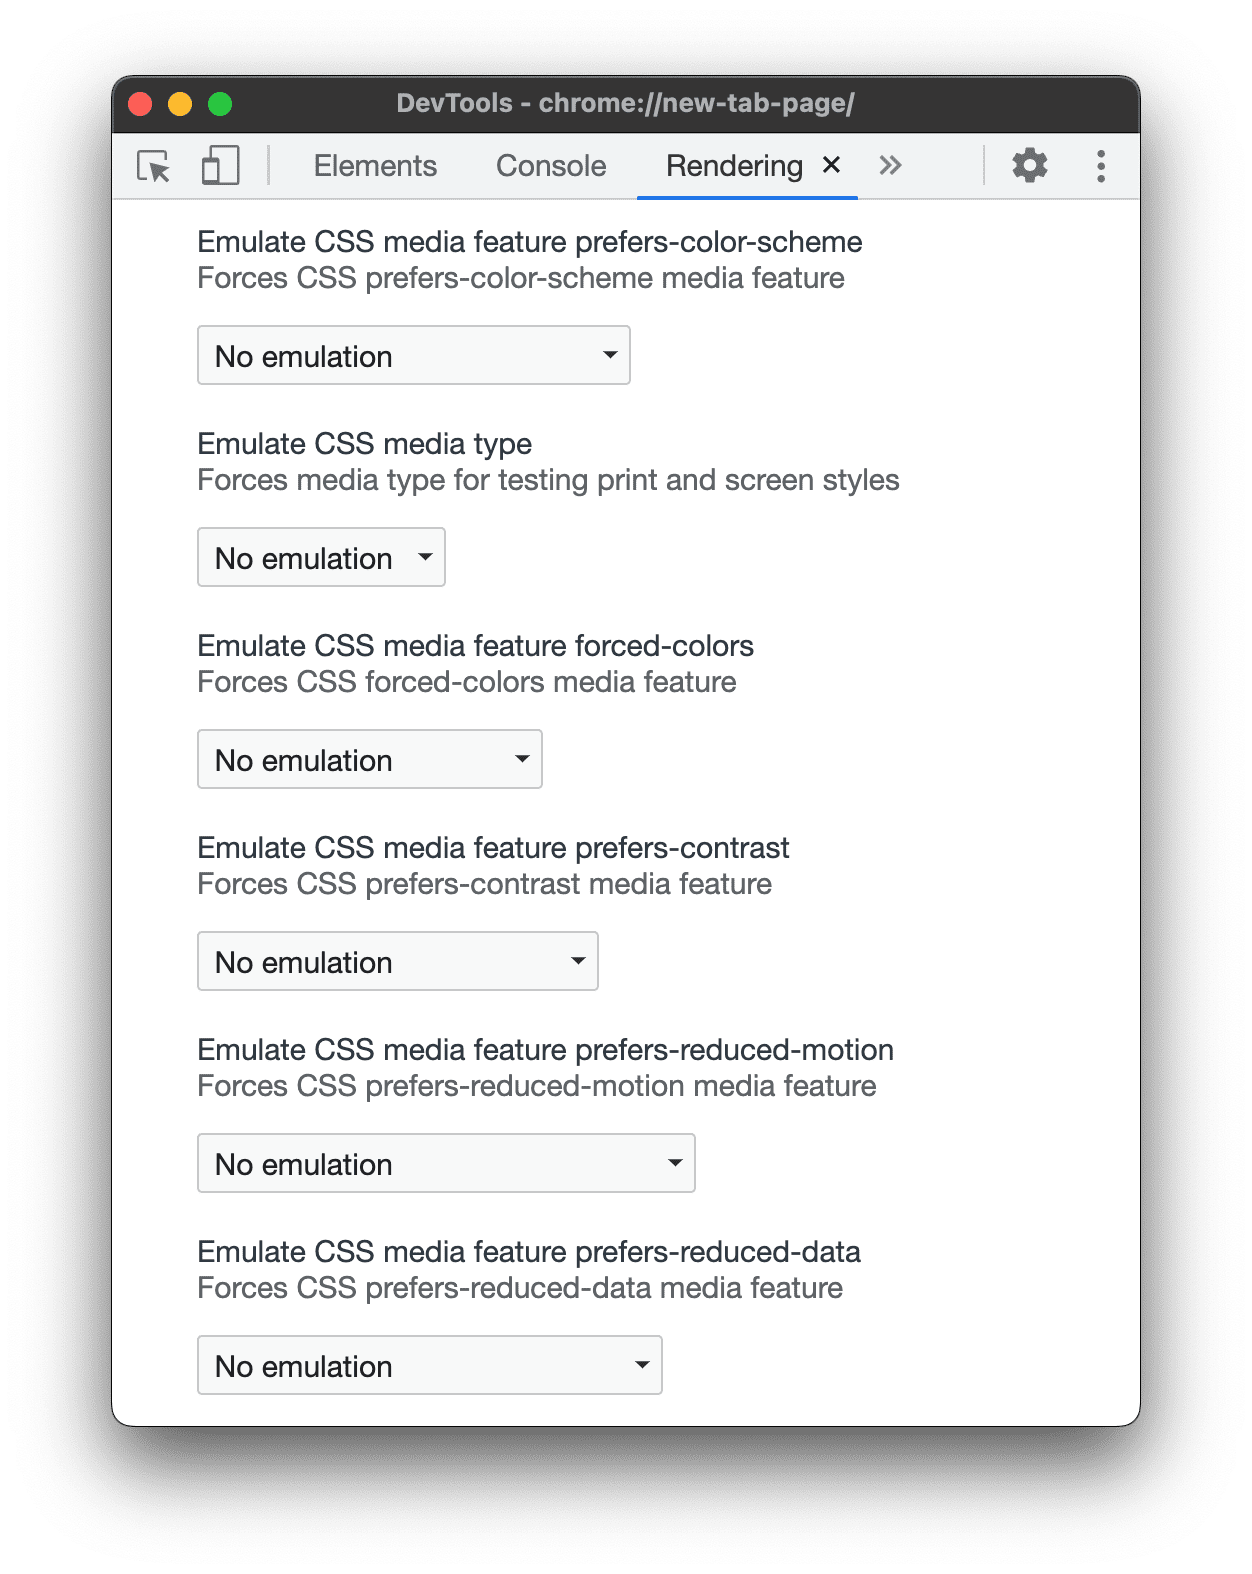Open the forced-colors emulation dropdown
Screen dimensions: 1252x1574
point(369,759)
